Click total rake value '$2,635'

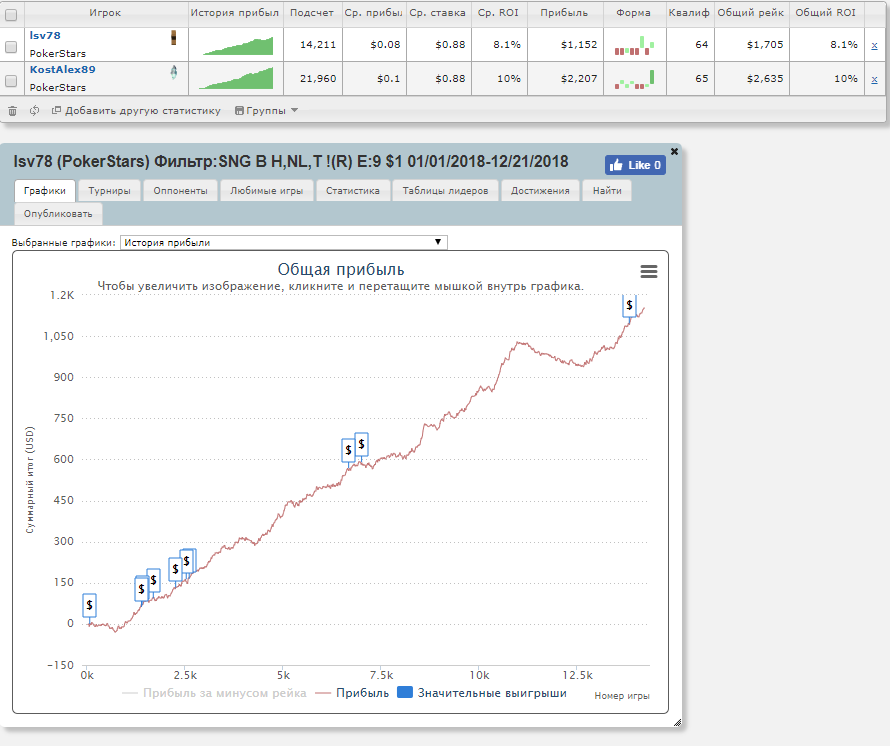click(x=765, y=78)
